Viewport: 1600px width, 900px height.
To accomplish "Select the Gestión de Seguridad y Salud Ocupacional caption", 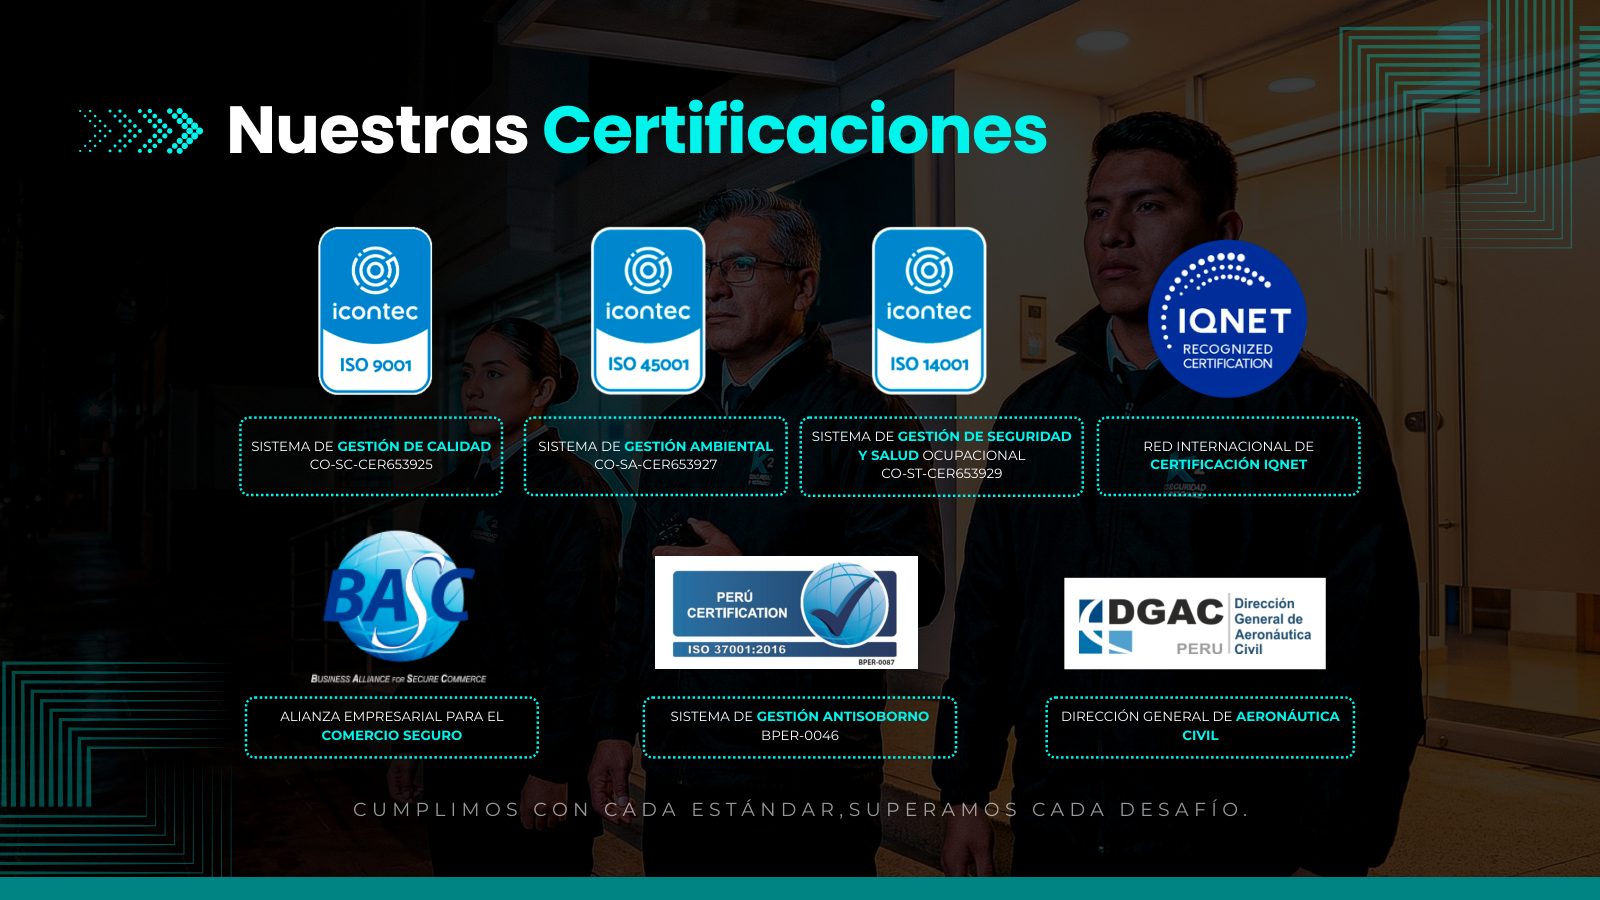I will coord(942,456).
